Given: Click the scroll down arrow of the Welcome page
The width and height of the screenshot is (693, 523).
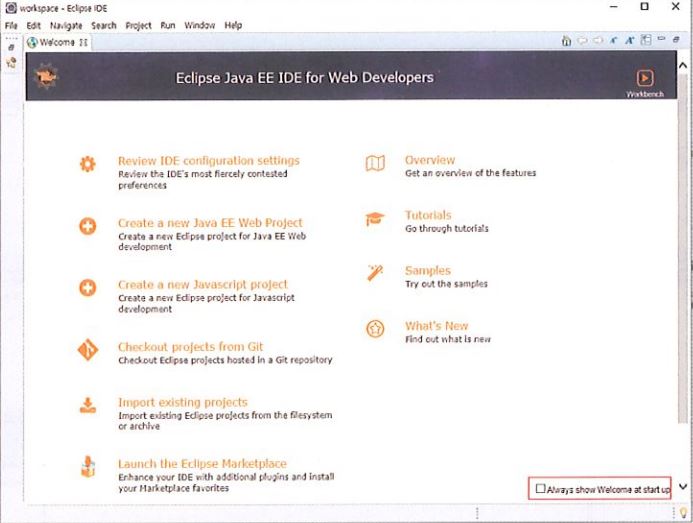Looking at the screenshot, I should tap(683, 487).
